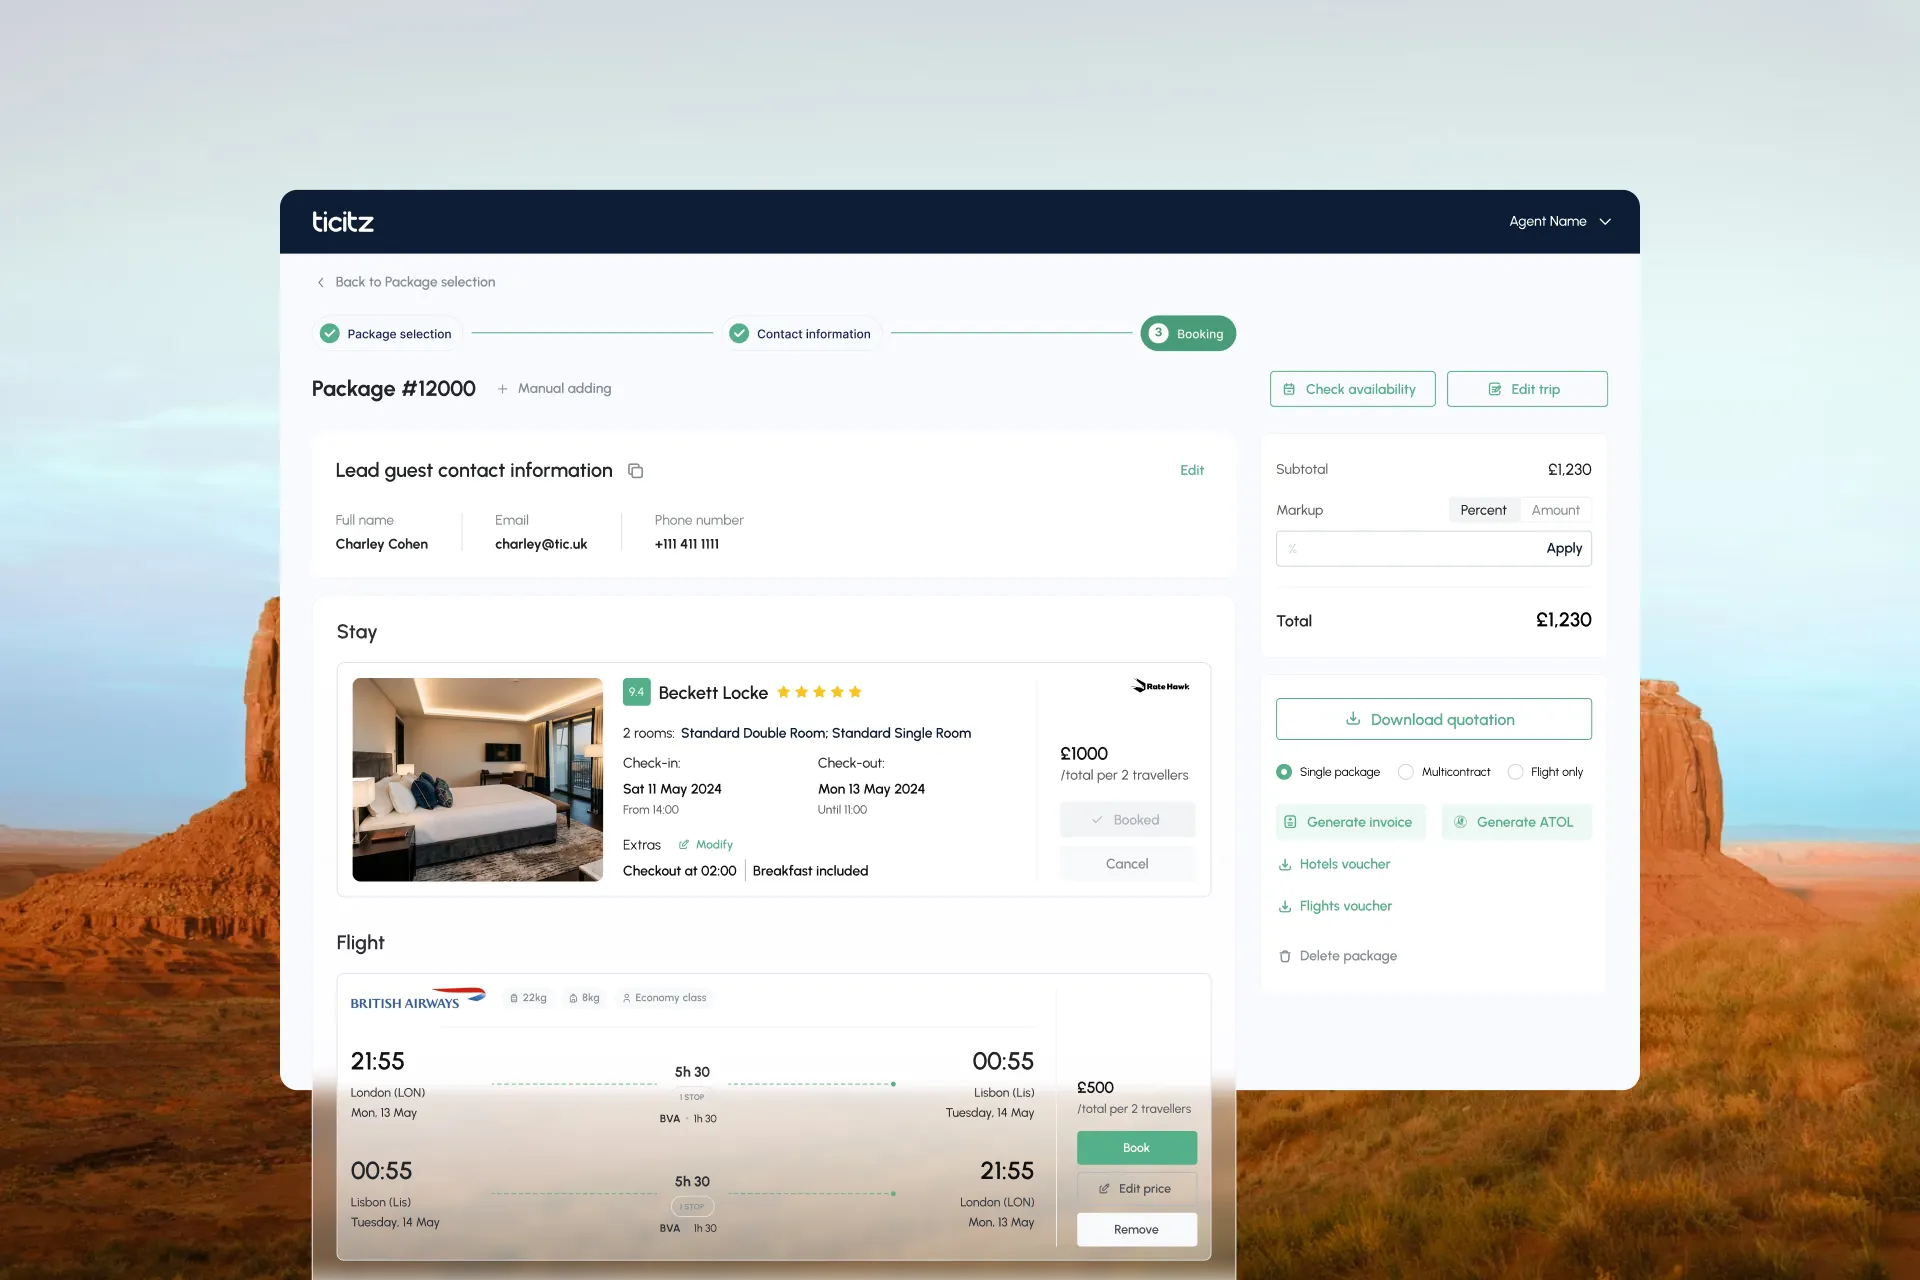Click the Total £1,230 amount
1920x1280 pixels.
[x=1564, y=620]
